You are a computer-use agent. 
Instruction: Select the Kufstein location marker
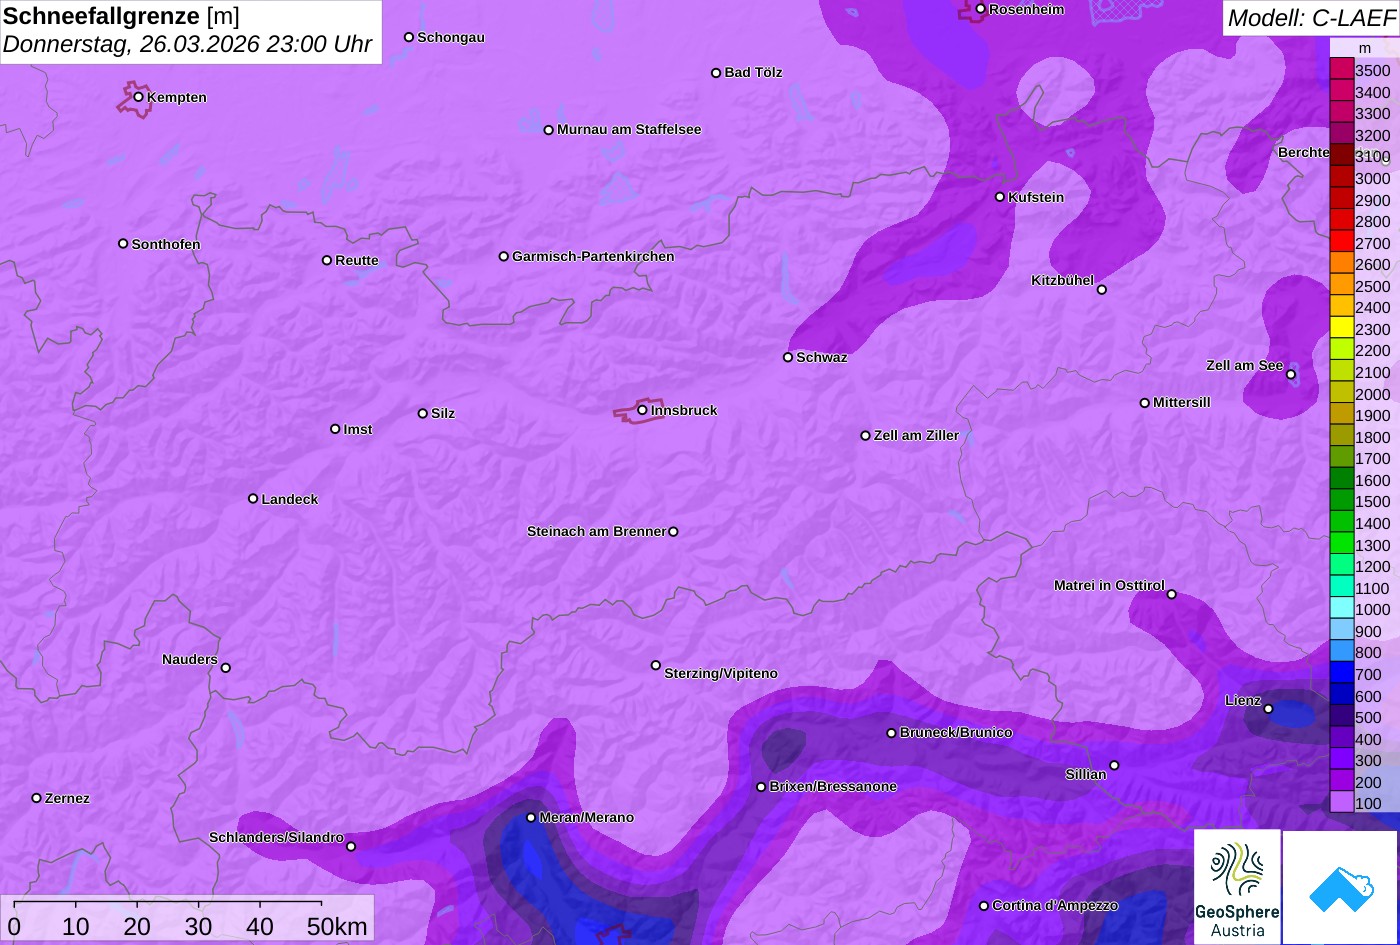pyautogui.click(x=1000, y=197)
